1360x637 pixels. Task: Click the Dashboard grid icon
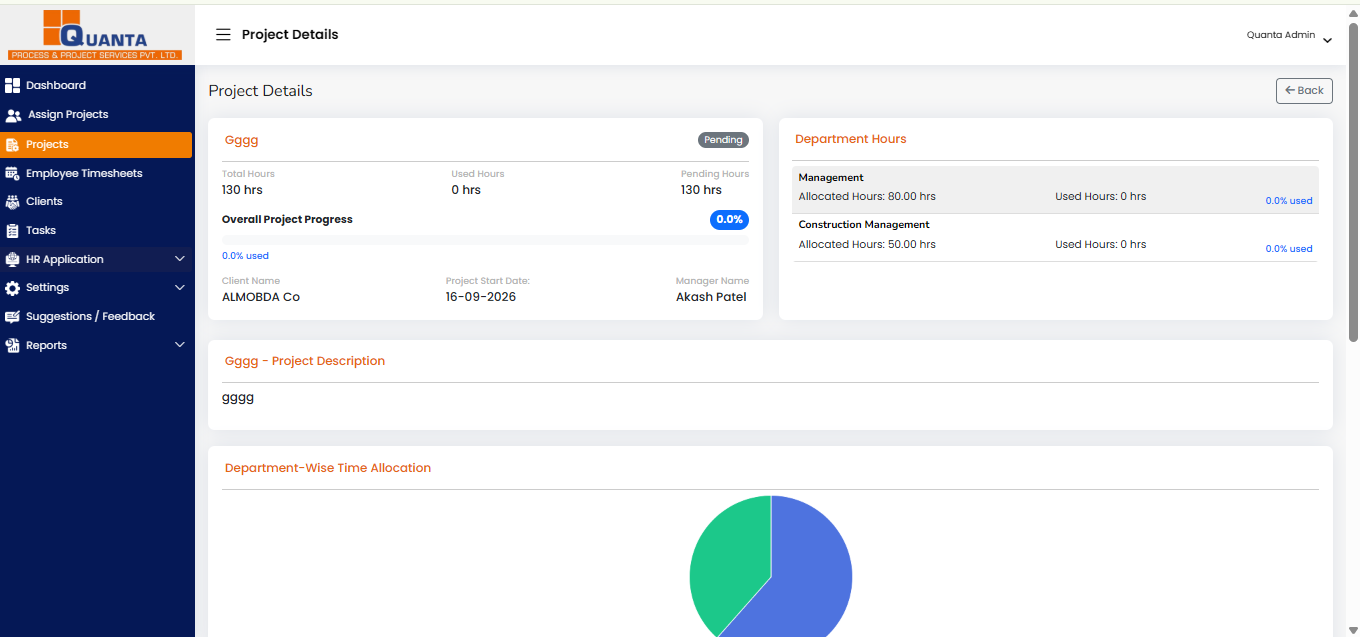pos(12,85)
